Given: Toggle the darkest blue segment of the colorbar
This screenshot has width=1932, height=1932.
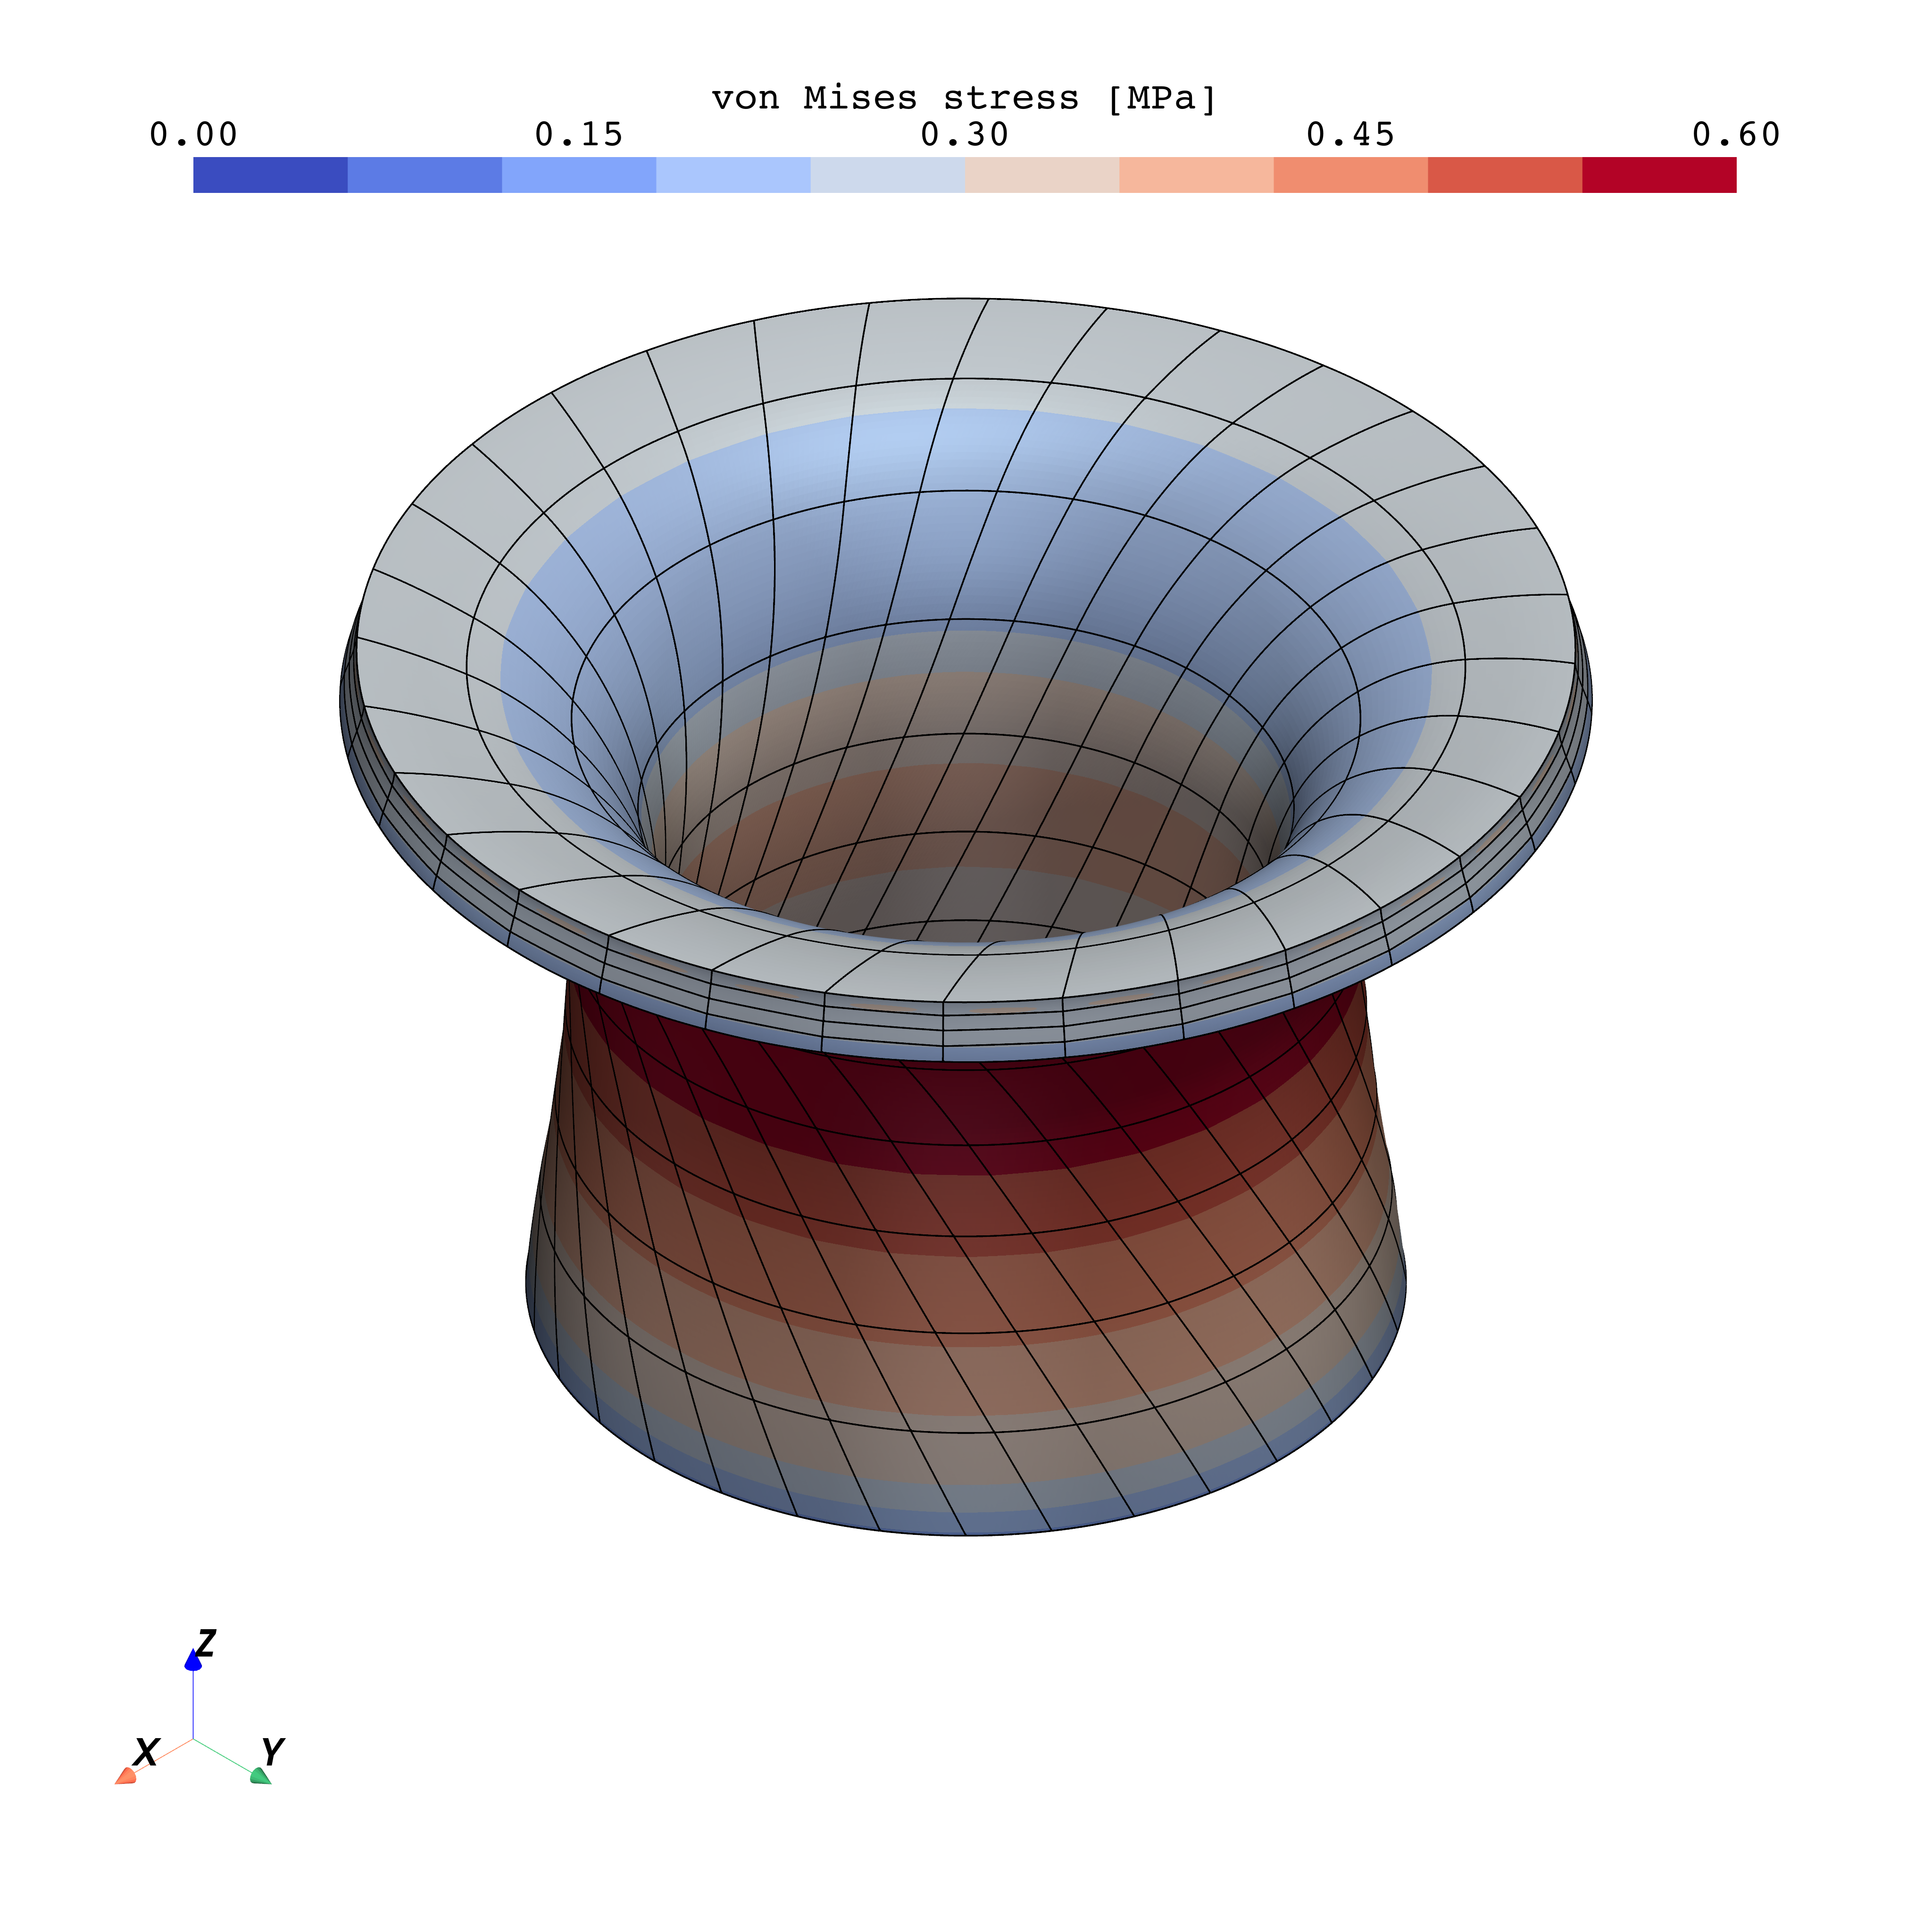Looking at the screenshot, I should tap(270, 175).
